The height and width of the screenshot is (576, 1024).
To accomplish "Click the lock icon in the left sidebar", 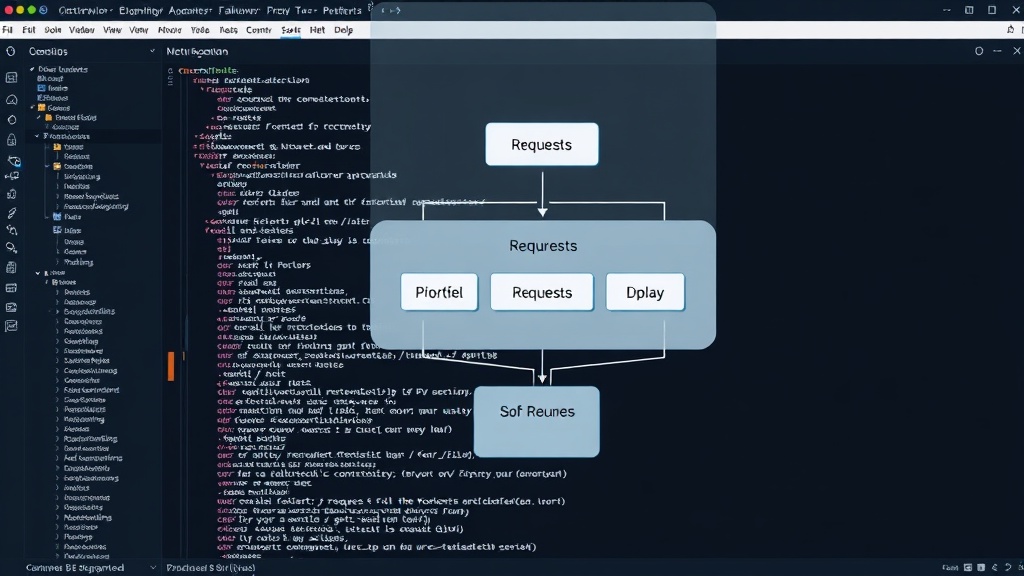I will click(x=11, y=139).
